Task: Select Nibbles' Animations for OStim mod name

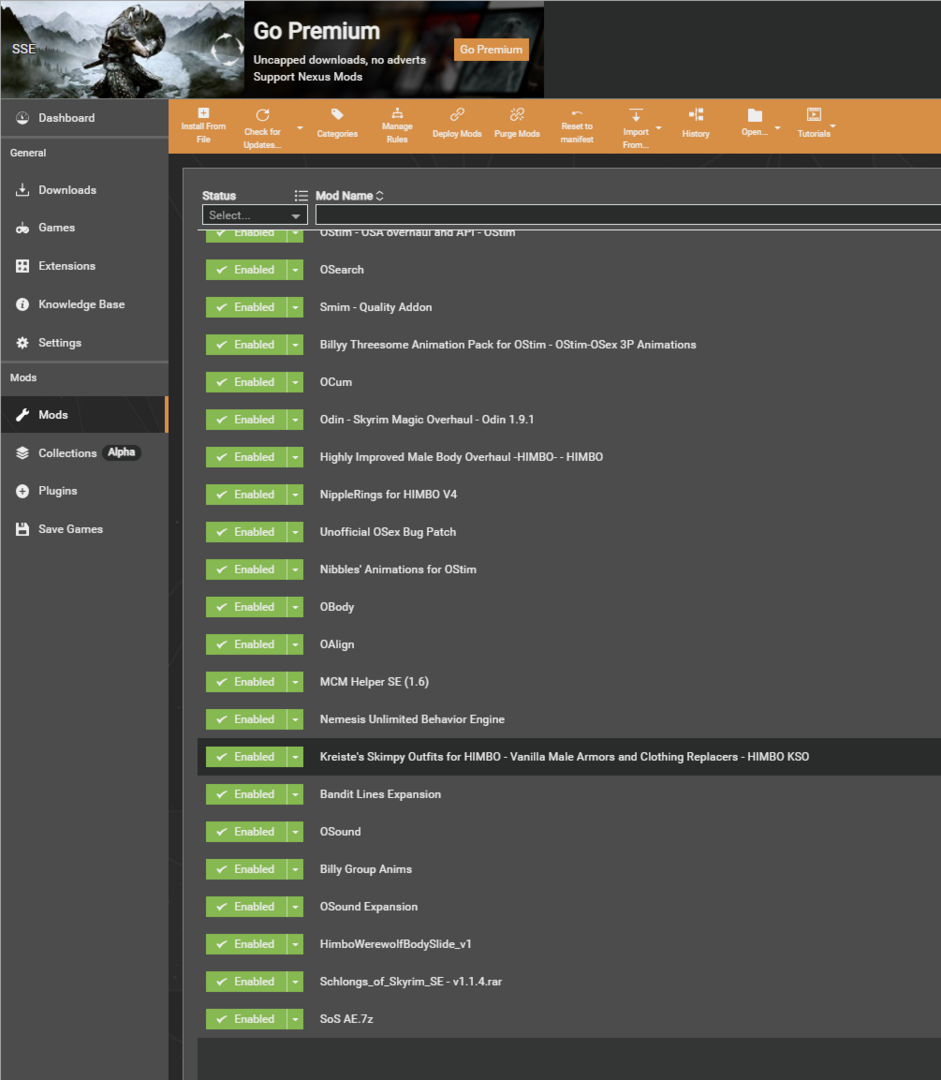Action: click(397, 570)
